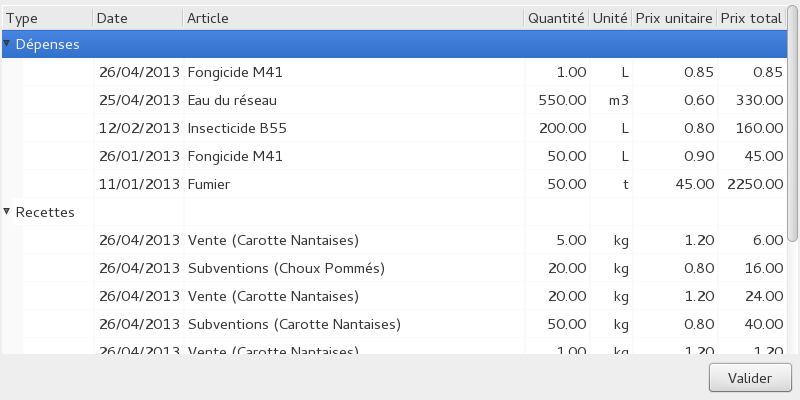800x400 pixels.
Task: Click date 12/02/2013 cell
Action: click(x=139, y=128)
